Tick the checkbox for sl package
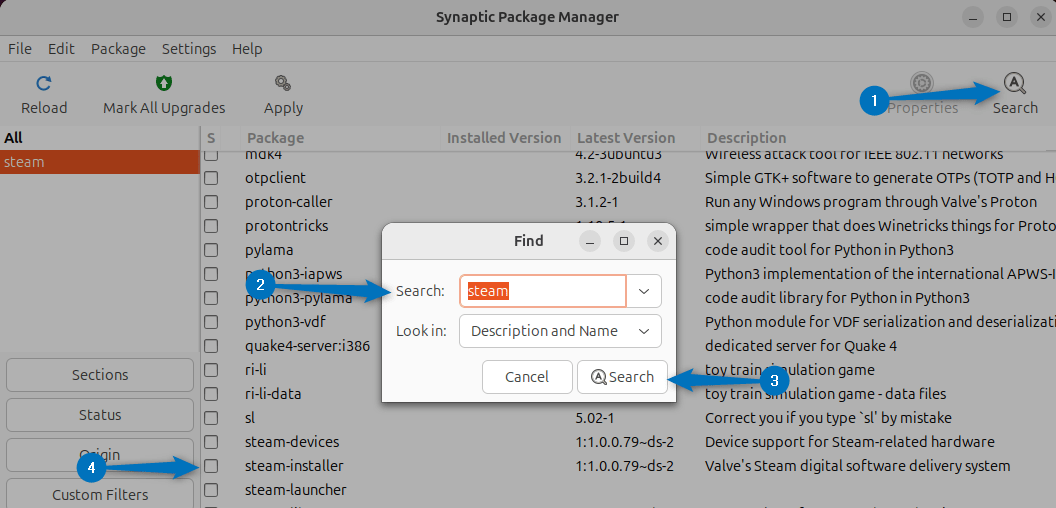 coord(211,418)
